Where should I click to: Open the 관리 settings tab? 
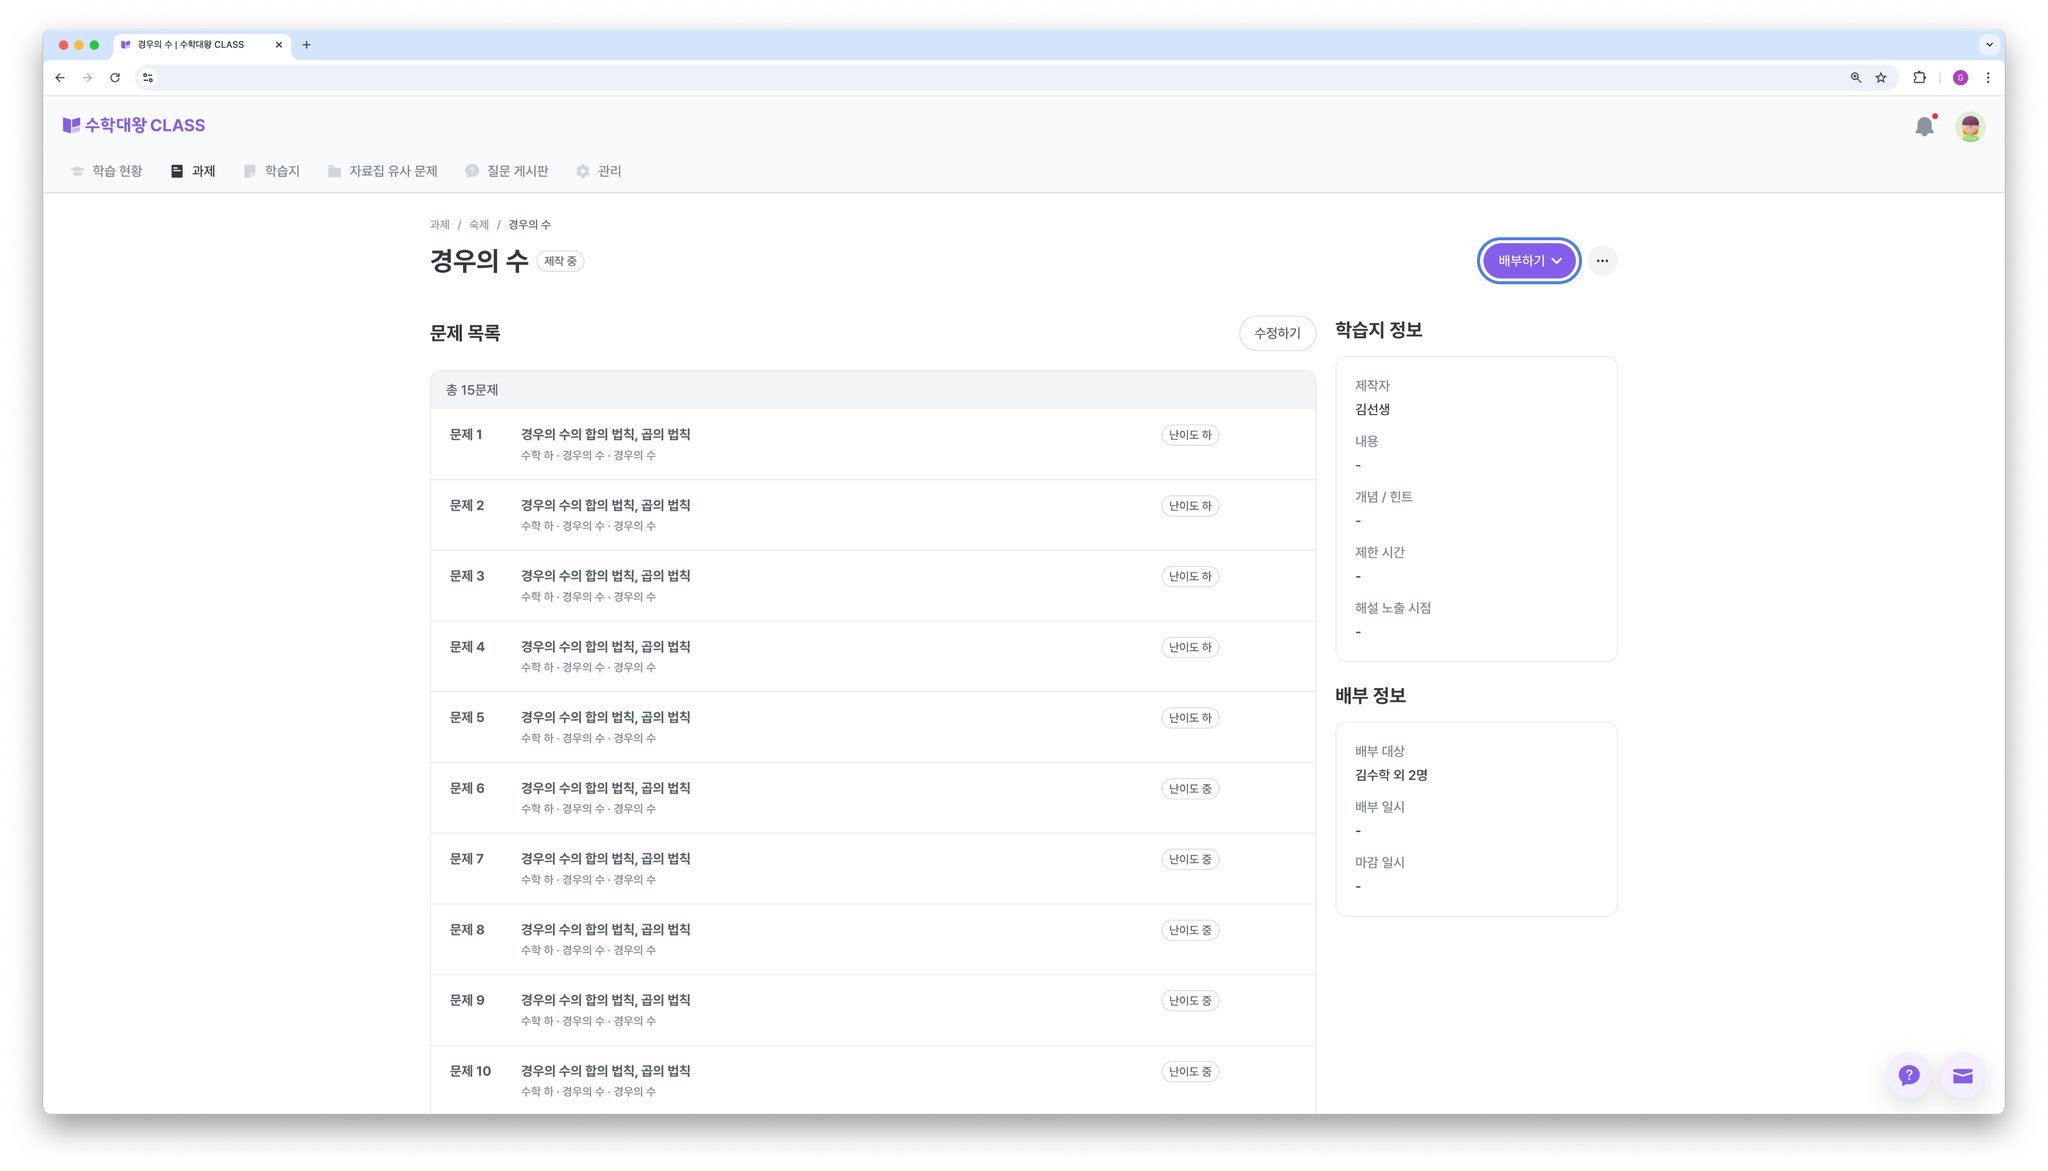pyautogui.click(x=599, y=171)
